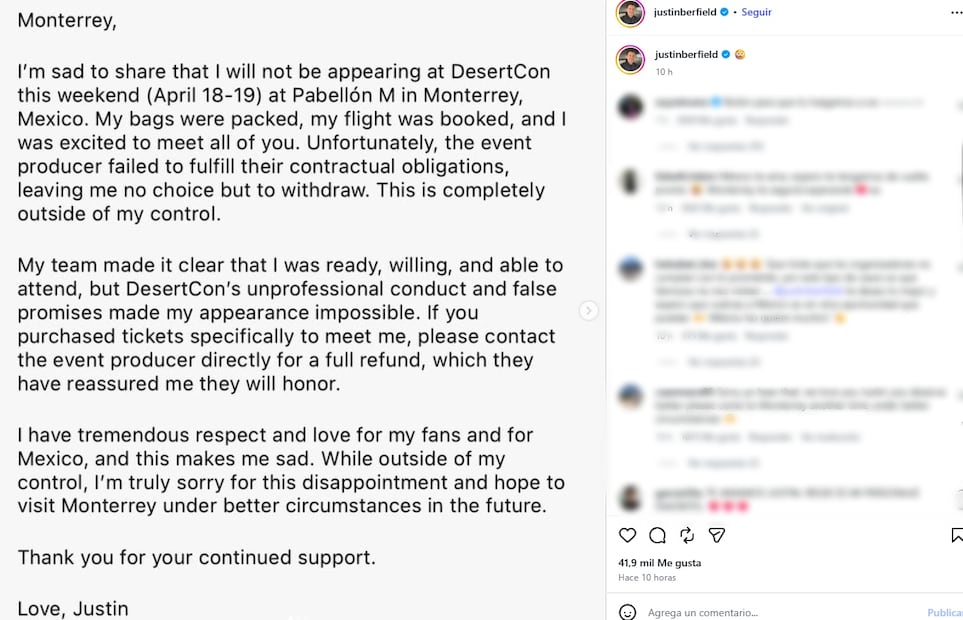
Task: Click Seguir to follow justinberfield
Action: 756,12
